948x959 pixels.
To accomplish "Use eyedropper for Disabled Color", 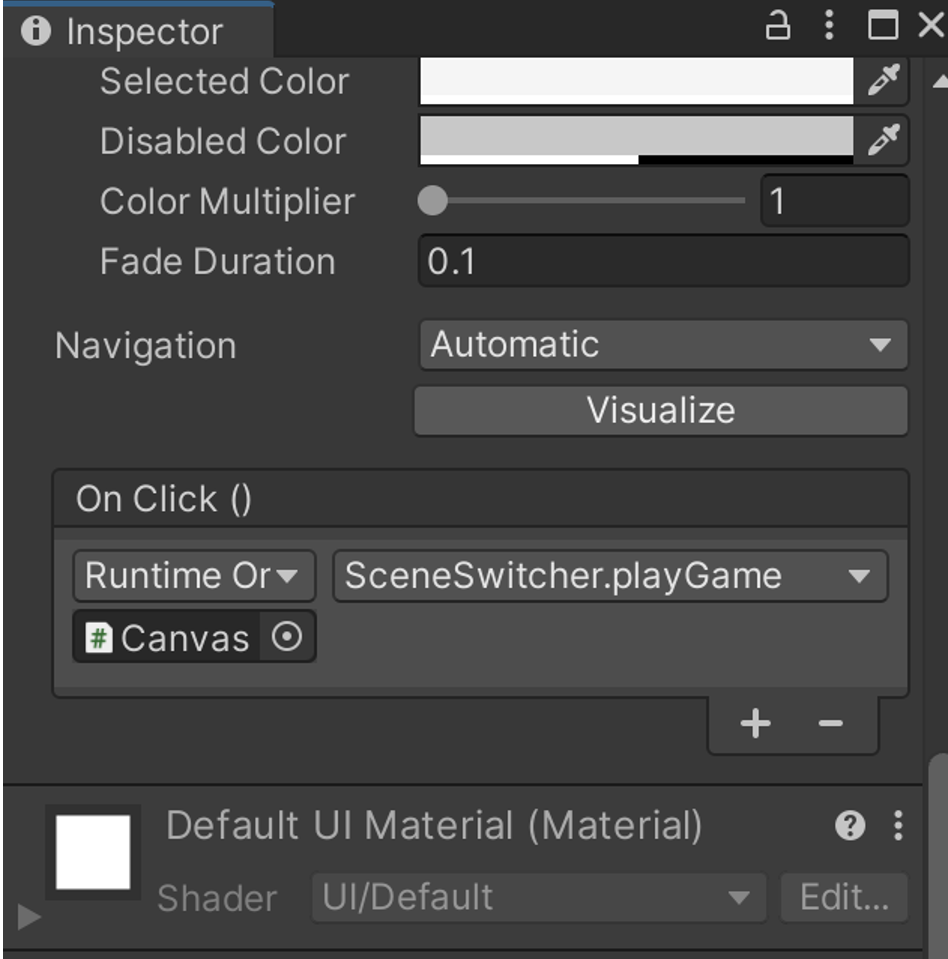I will 883,141.
